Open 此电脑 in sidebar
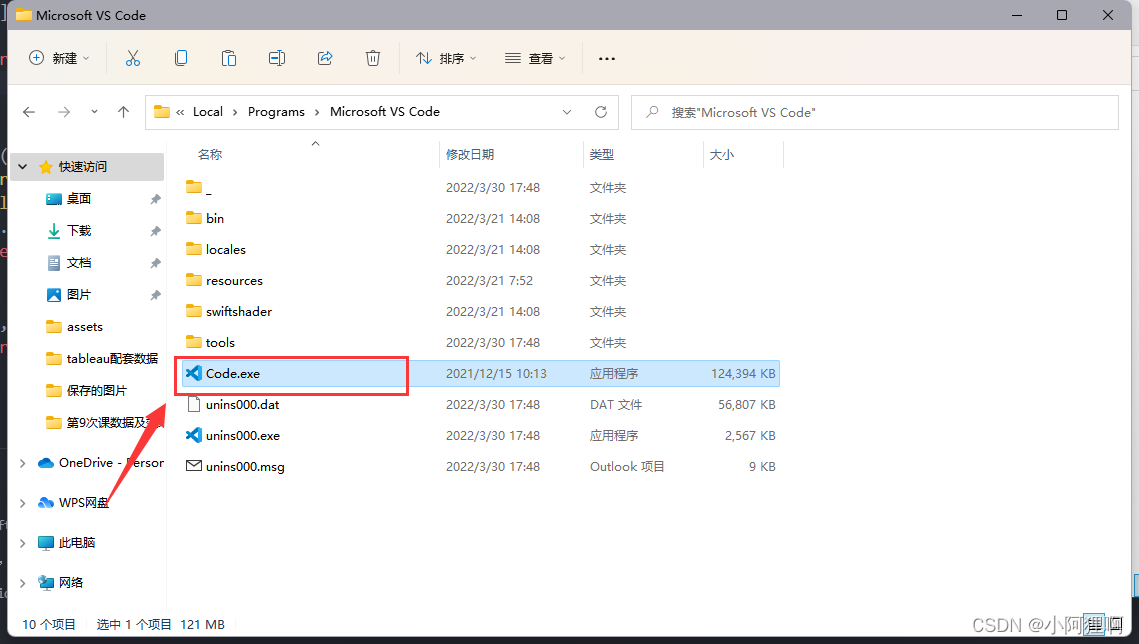This screenshot has width=1139, height=644. coord(76,543)
